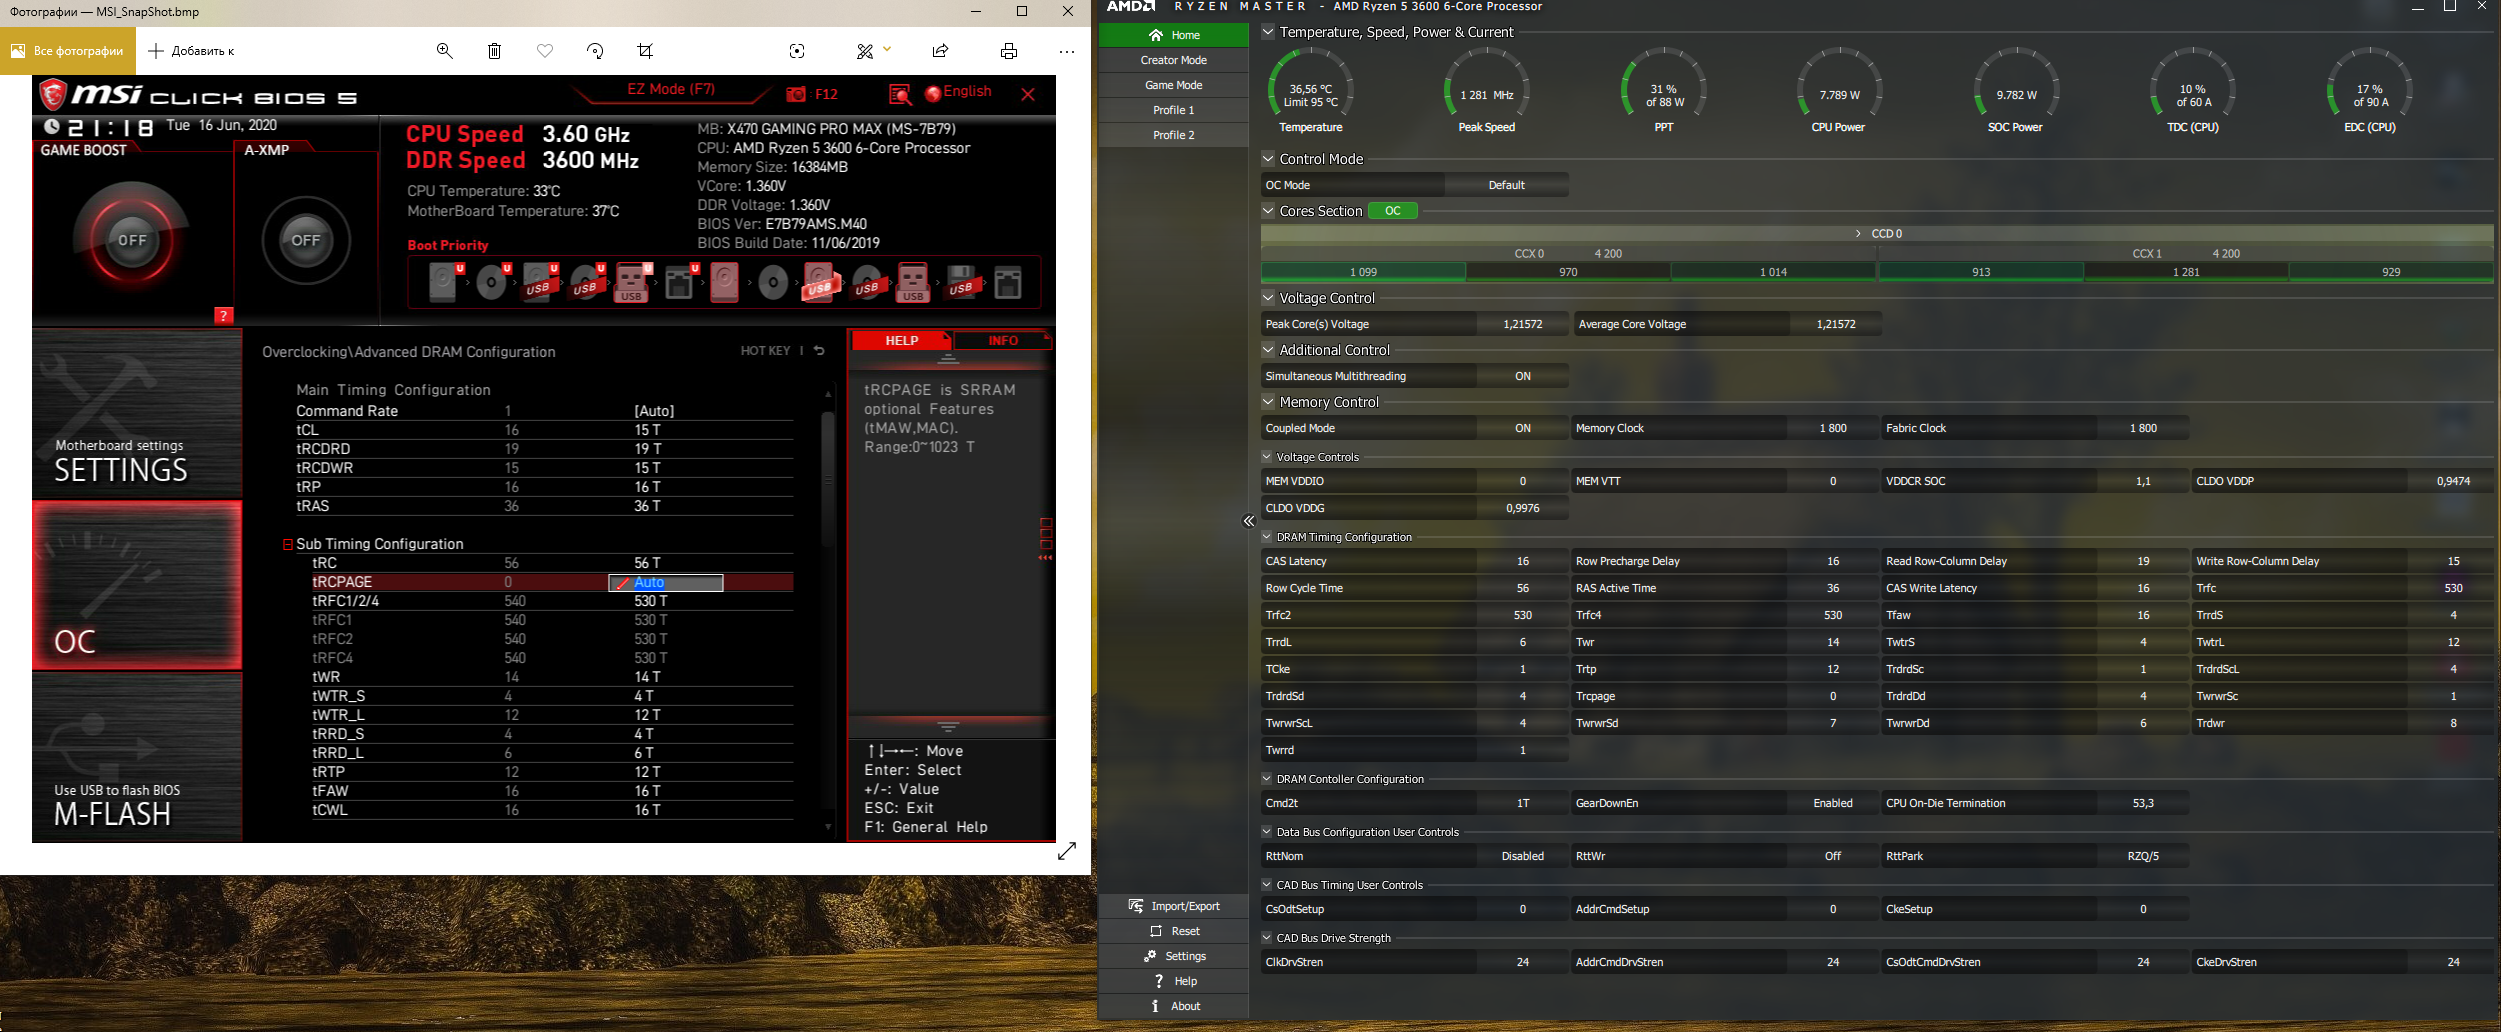Viewport: 2501px width, 1032px height.
Task: Open the edit and create pencil icon
Action: click(x=865, y=51)
